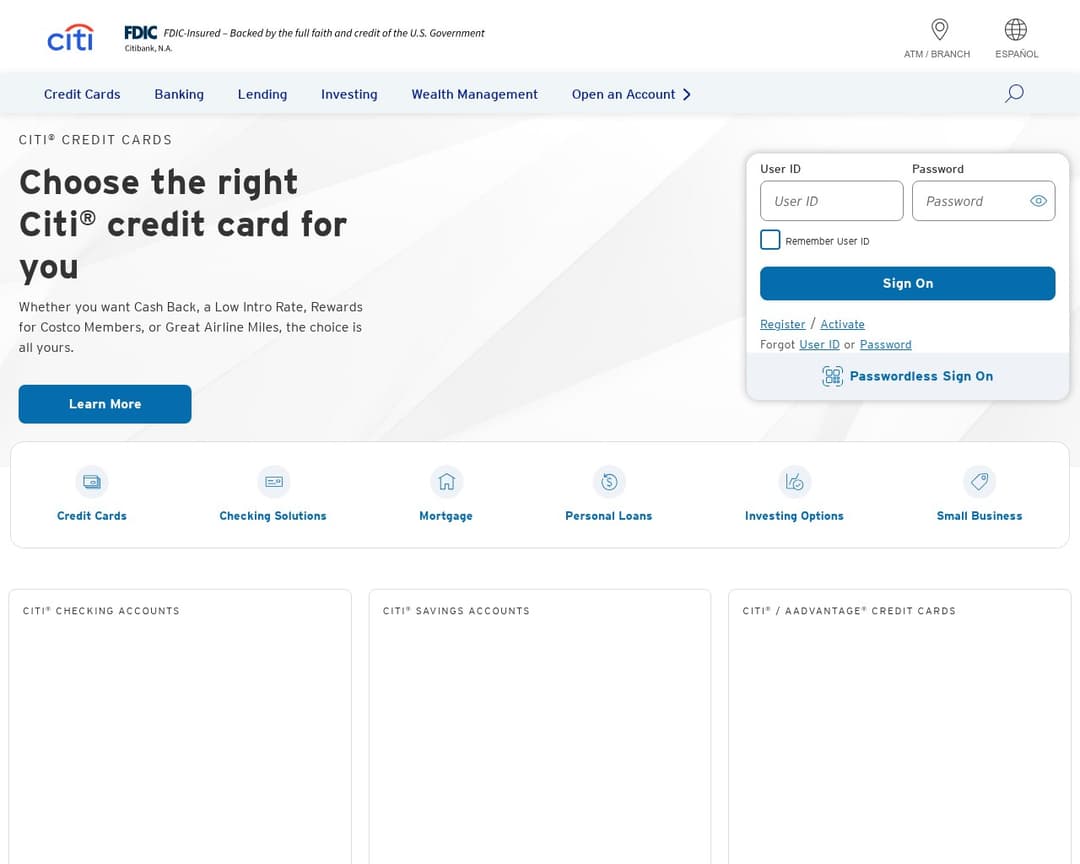The height and width of the screenshot is (864, 1080).
Task: Expand Open an Account chevron
Action: coord(687,94)
